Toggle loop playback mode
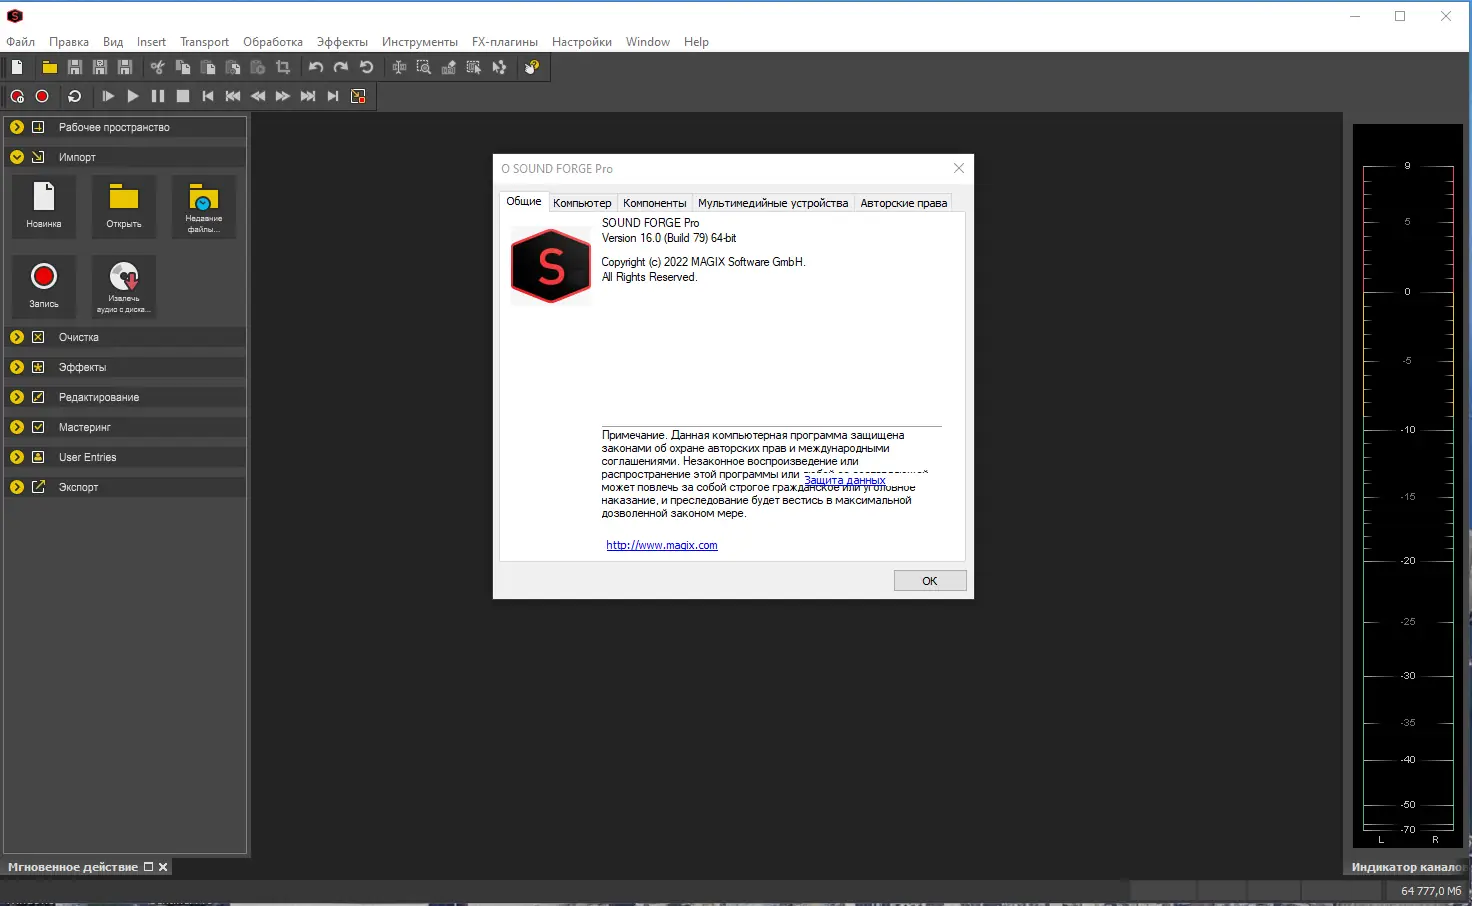 coord(74,96)
